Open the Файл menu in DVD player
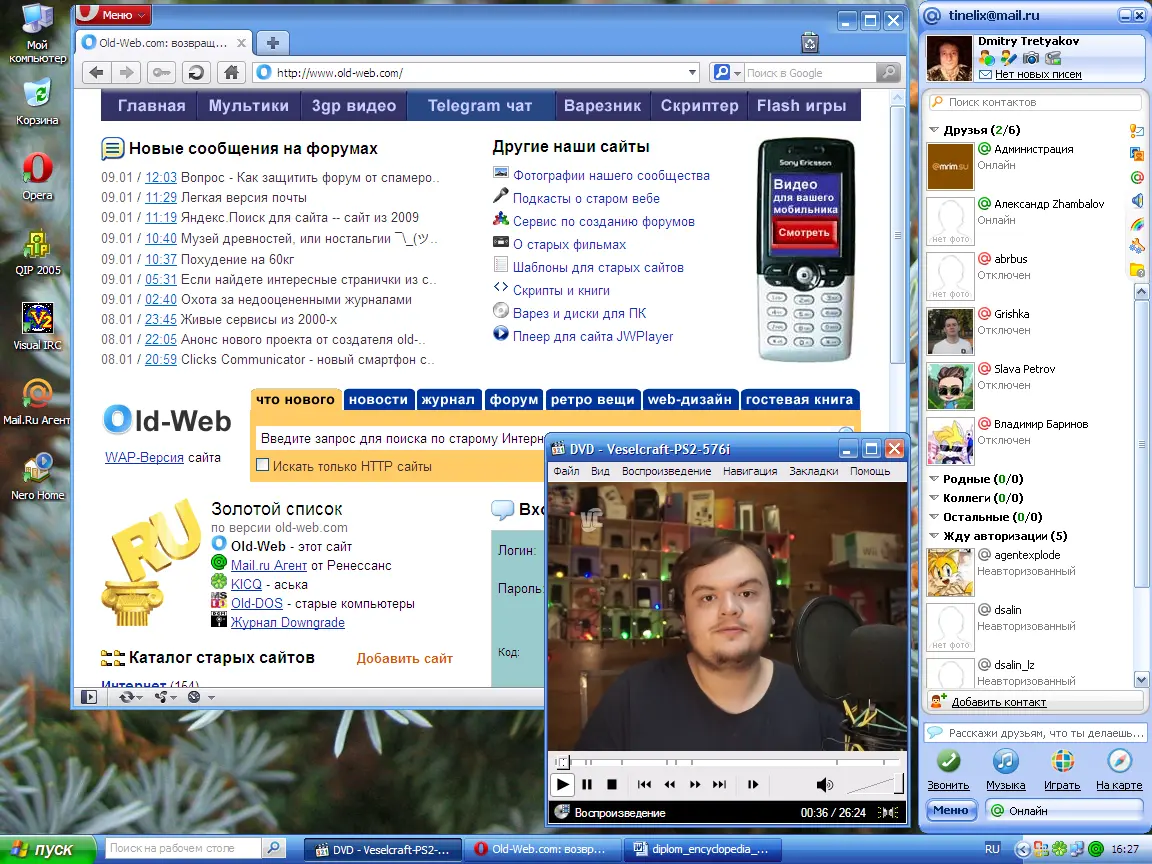 [x=566, y=471]
